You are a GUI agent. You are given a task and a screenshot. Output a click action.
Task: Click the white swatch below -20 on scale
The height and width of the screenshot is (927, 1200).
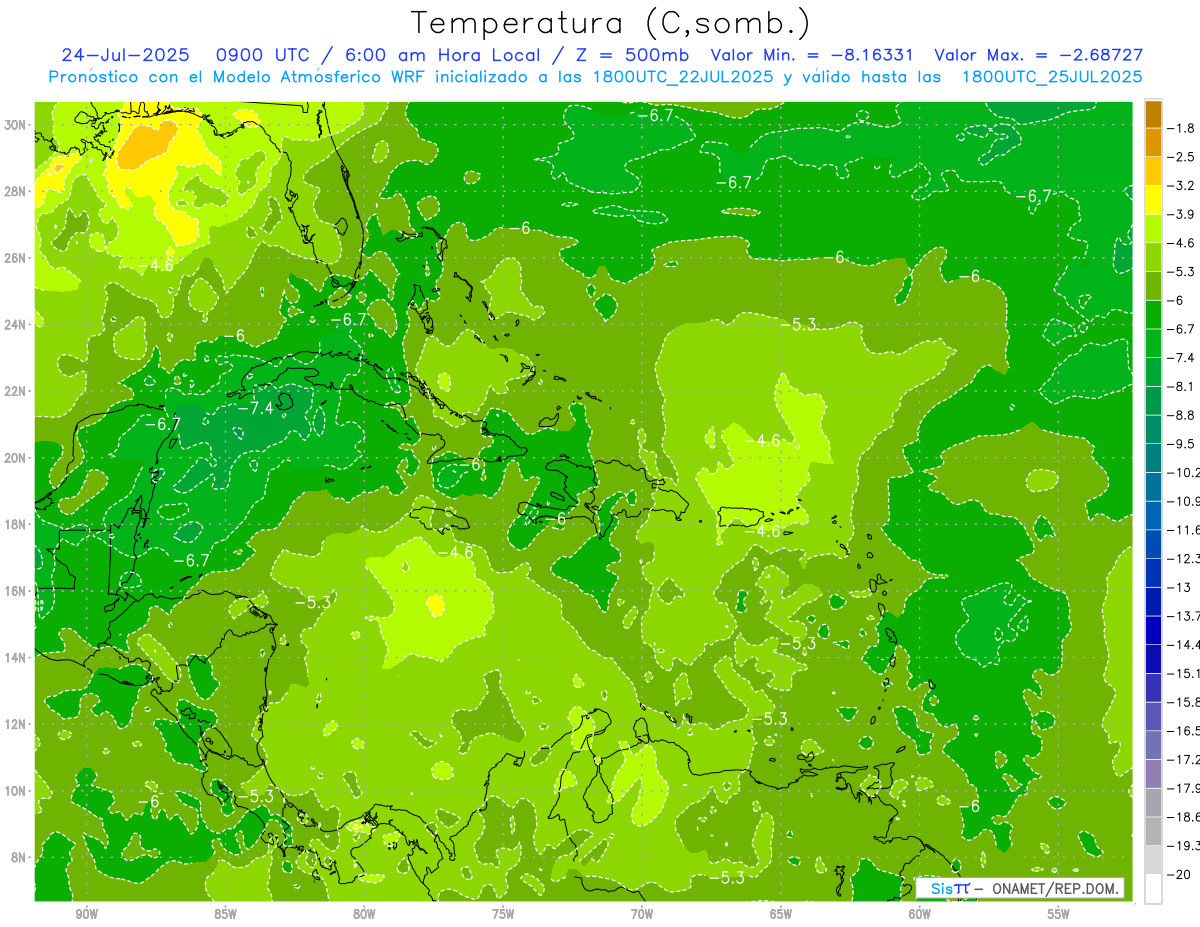(1153, 889)
